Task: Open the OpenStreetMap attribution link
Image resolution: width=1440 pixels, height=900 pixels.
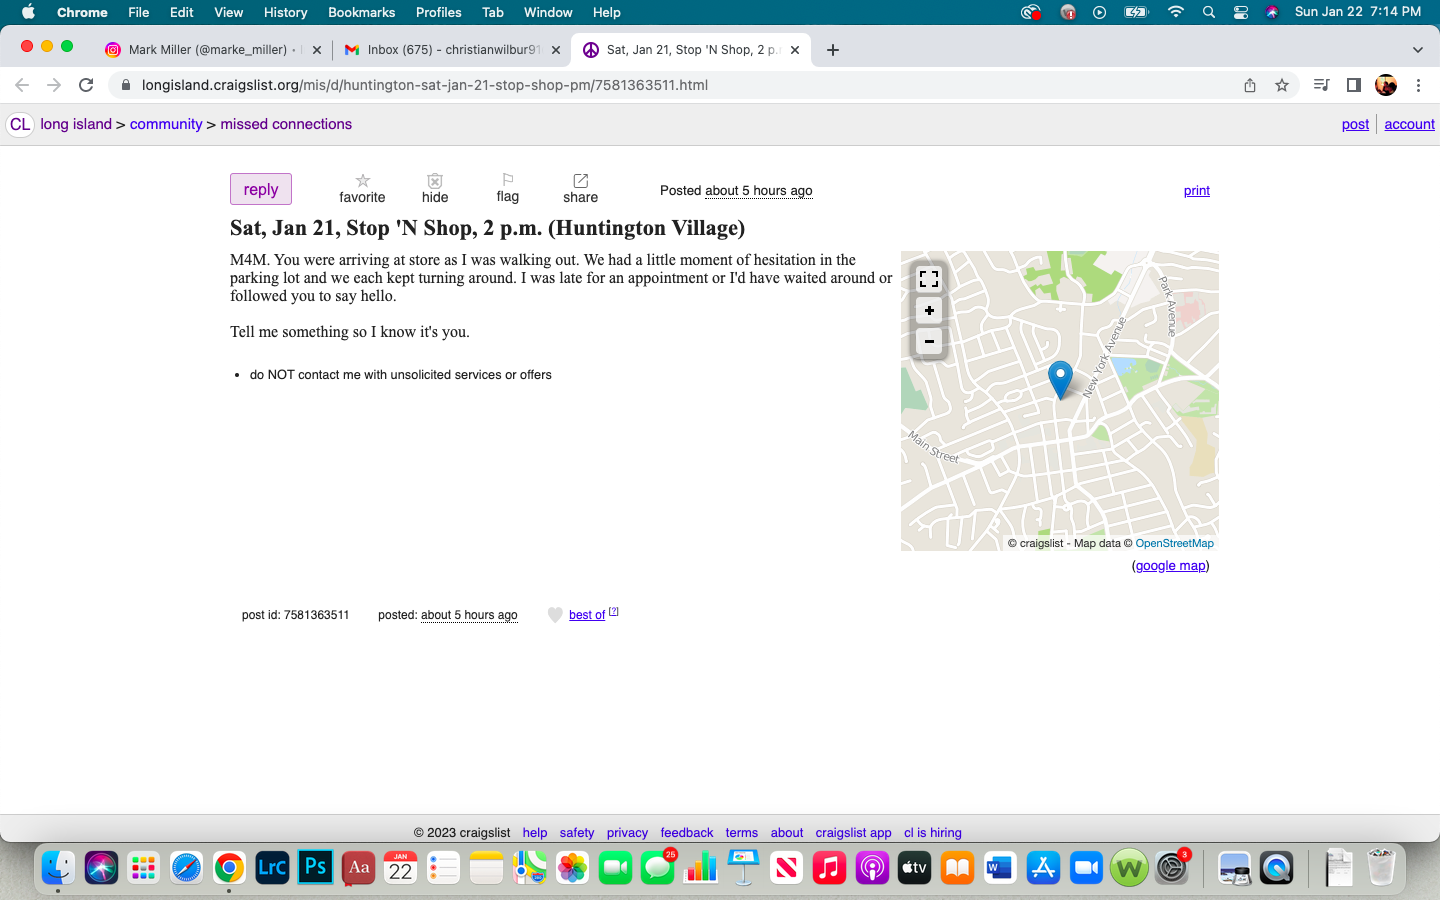Action: (x=1174, y=543)
